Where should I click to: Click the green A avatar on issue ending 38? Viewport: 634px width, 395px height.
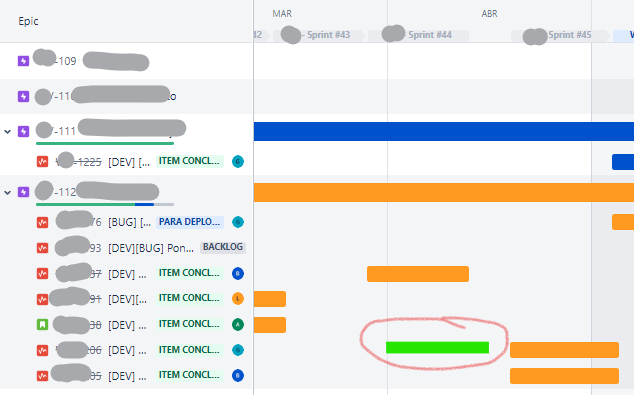pos(238,324)
